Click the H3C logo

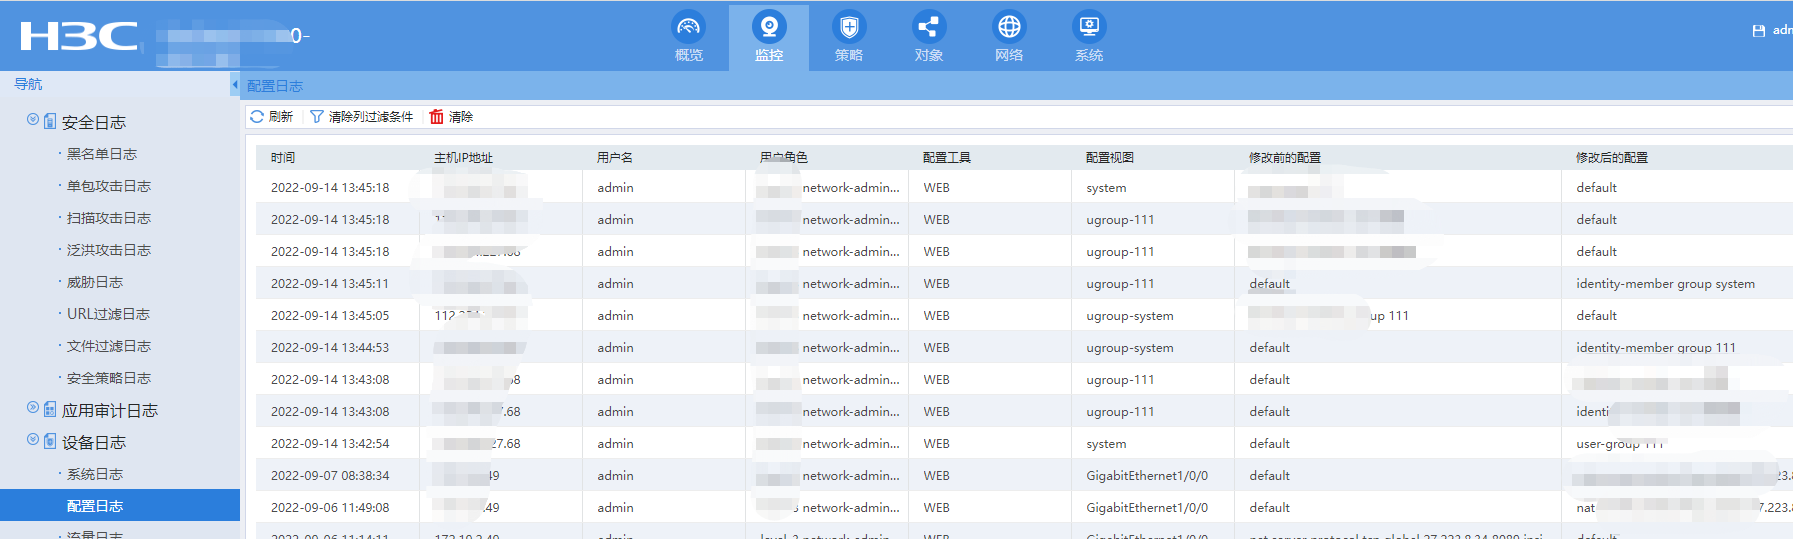click(x=79, y=36)
